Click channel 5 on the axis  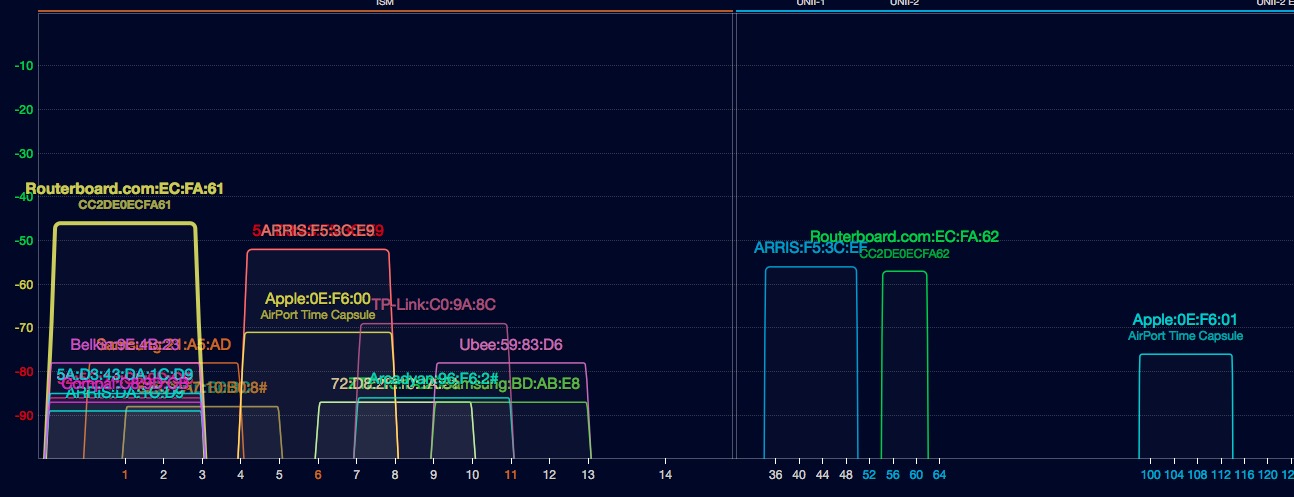pyautogui.click(x=279, y=475)
